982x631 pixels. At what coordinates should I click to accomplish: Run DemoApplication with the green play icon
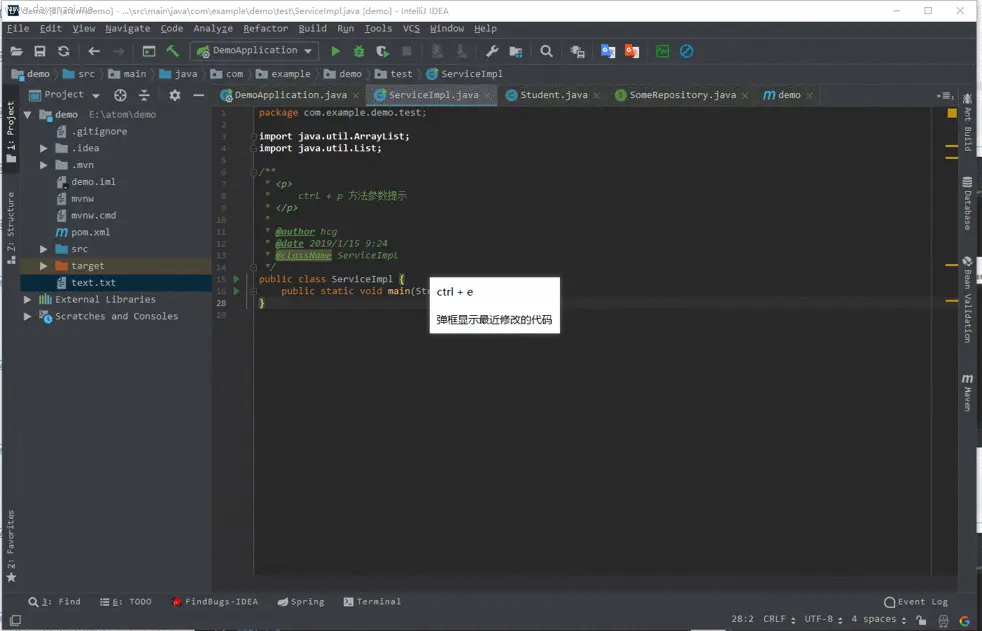(335, 51)
